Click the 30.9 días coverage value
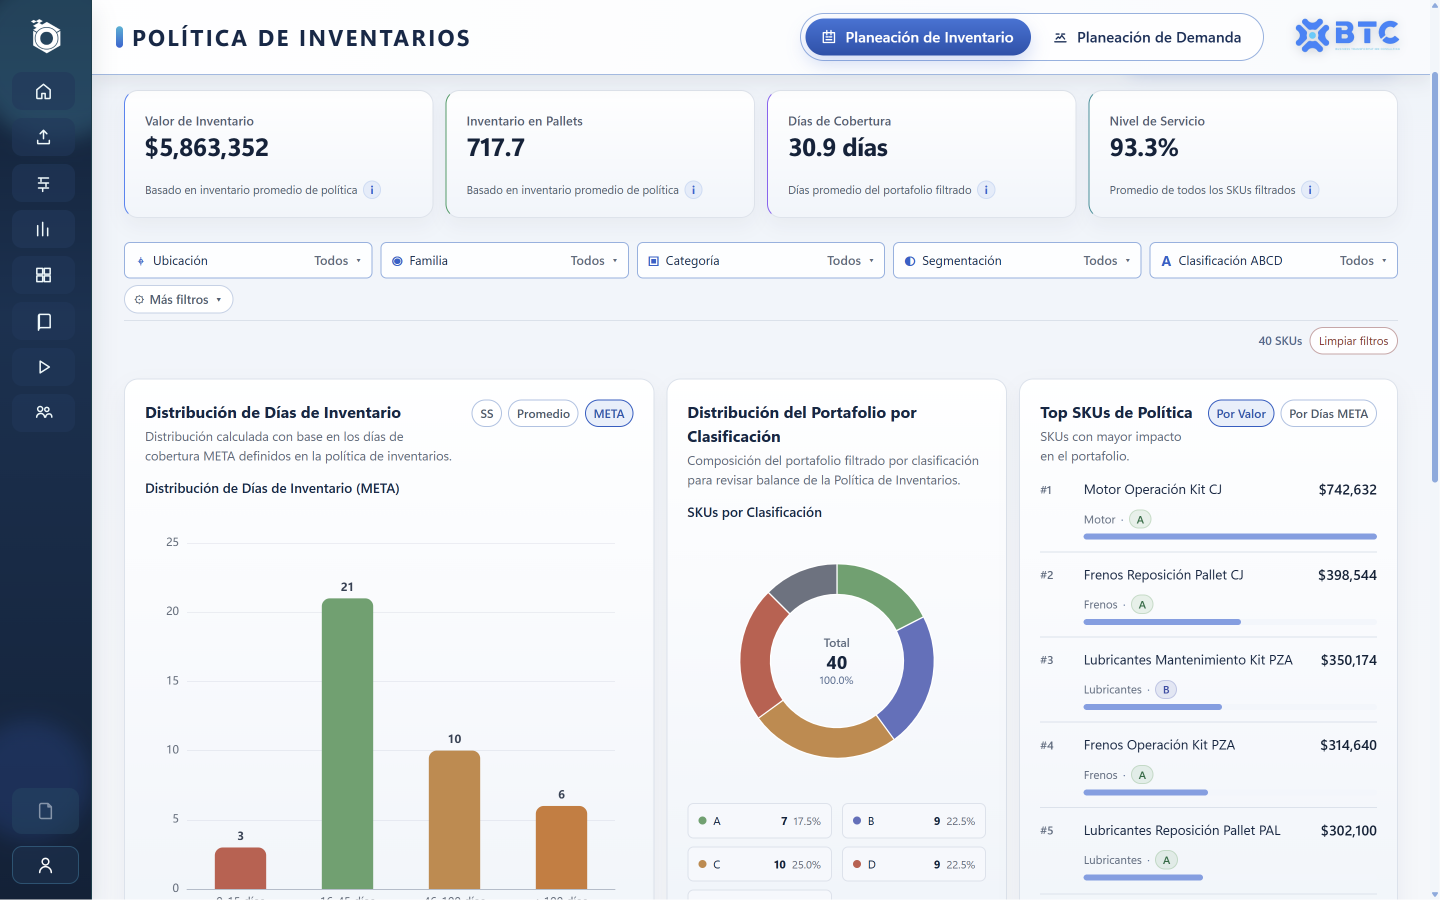This screenshot has width=1440, height=900. click(x=838, y=148)
